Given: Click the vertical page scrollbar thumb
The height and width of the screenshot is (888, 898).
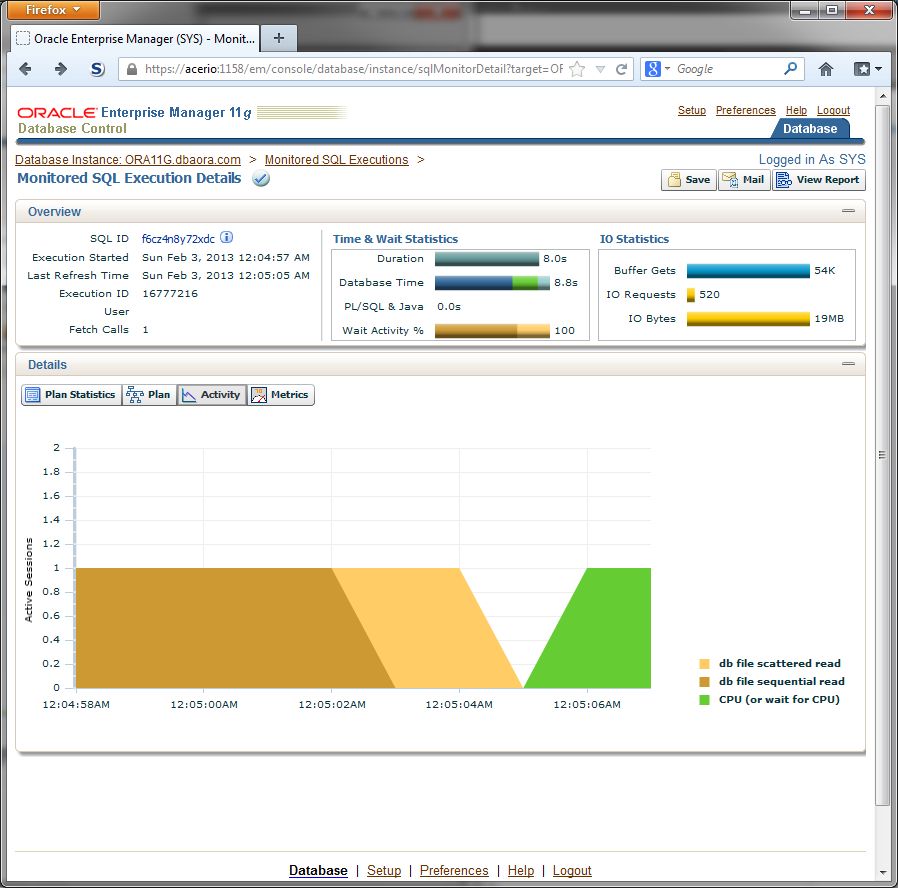Looking at the screenshot, I should pyautogui.click(x=883, y=455).
